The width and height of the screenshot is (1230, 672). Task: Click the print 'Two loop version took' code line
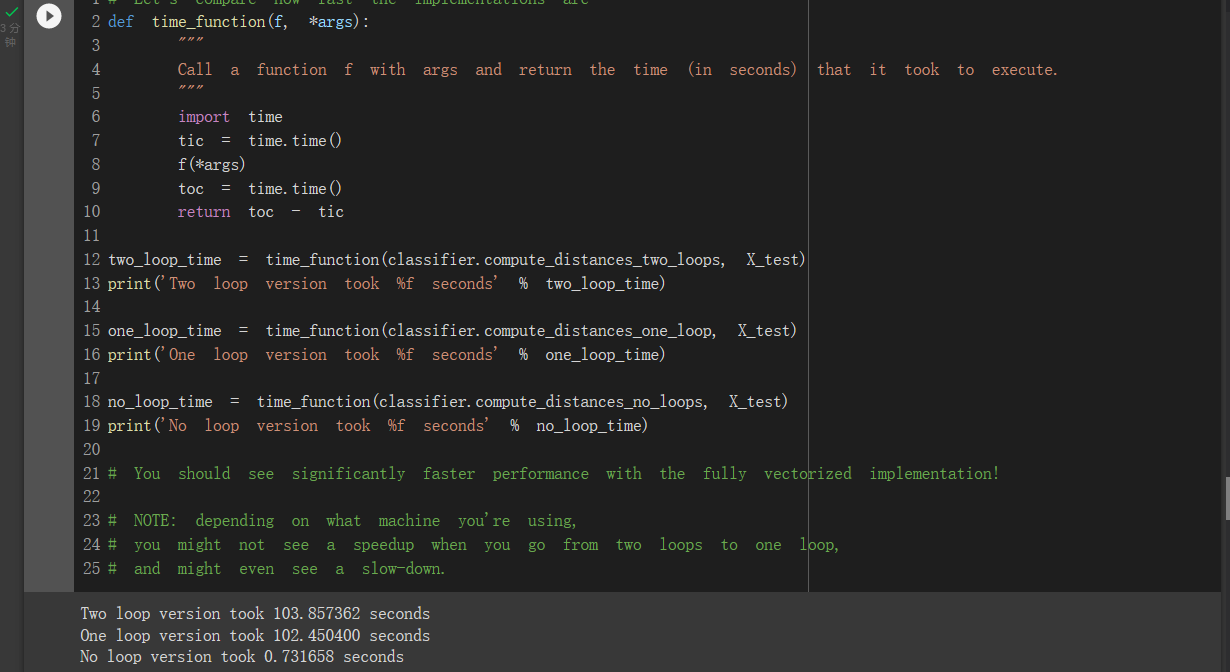(x=386, y=284)
